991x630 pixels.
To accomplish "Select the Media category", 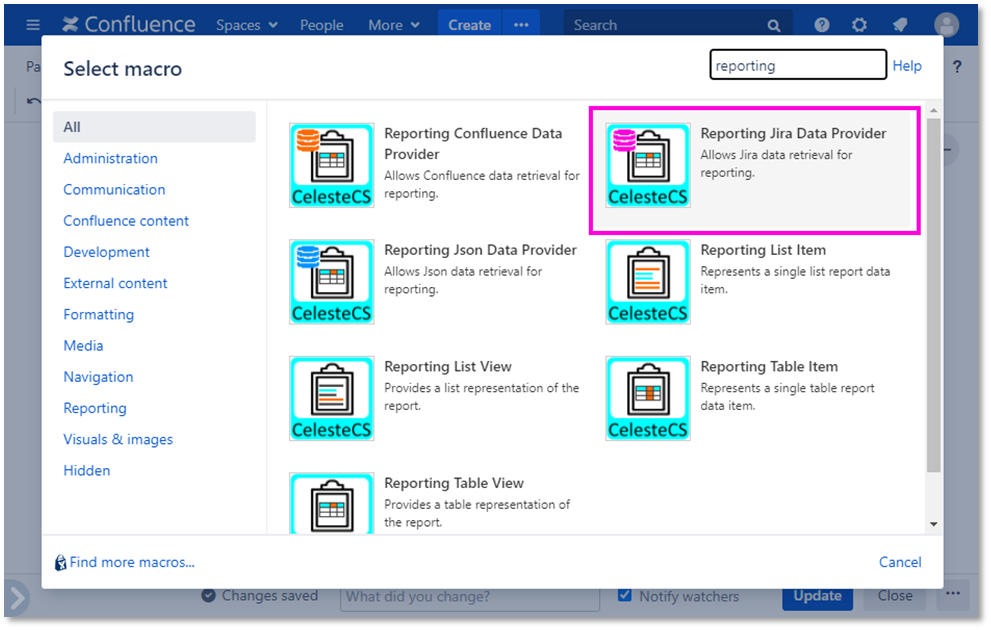I will [83, 346].
